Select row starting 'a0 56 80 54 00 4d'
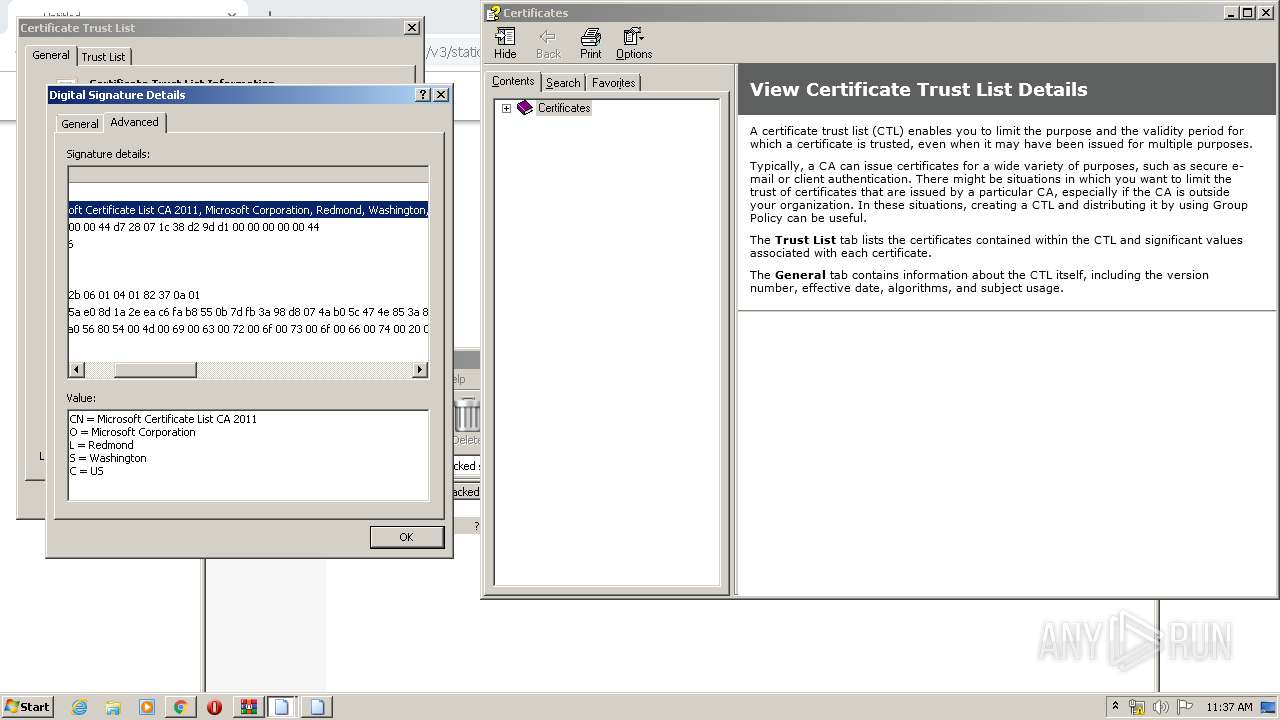The image size is (1280, 720). (x=248, y=329)
